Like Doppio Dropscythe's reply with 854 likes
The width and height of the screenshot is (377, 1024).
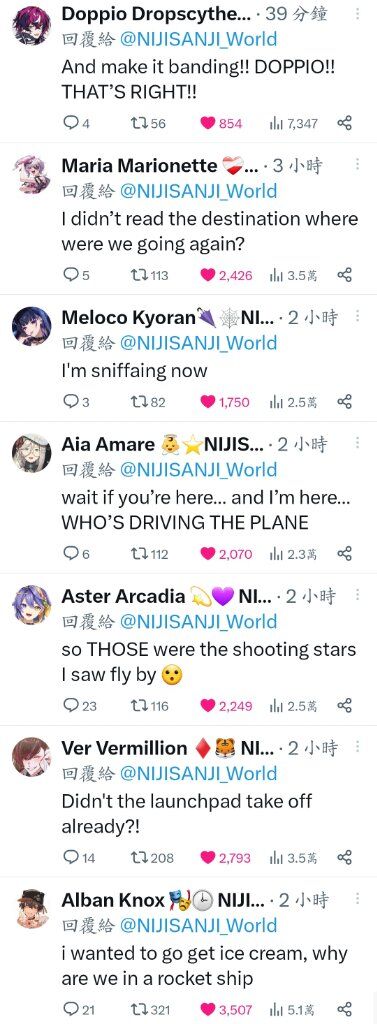[x=221, y=123]
